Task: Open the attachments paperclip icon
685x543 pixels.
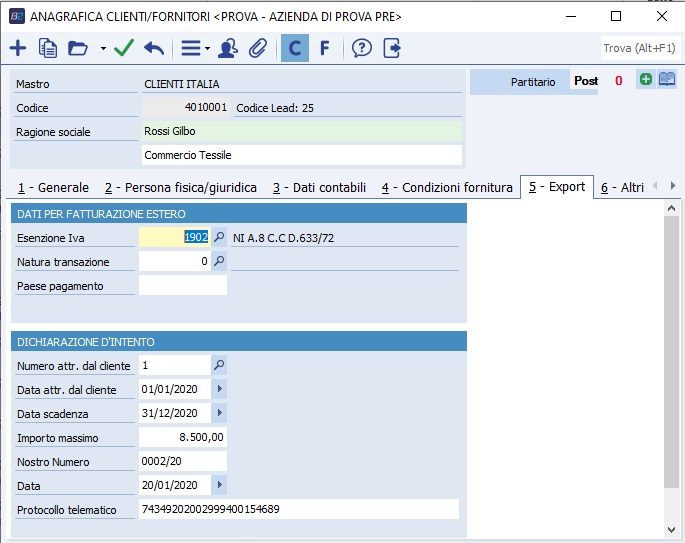Action: coord(258,48)
